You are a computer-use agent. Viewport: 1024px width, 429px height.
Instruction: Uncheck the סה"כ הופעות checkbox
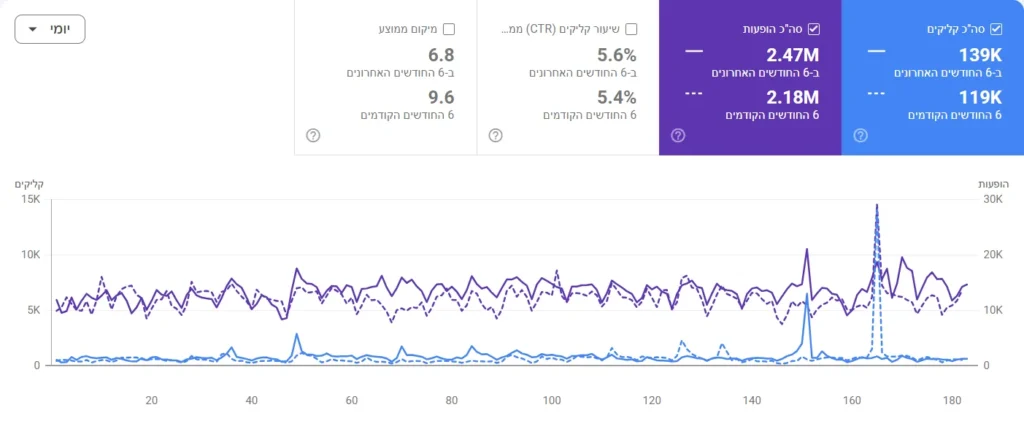point(814,29)
